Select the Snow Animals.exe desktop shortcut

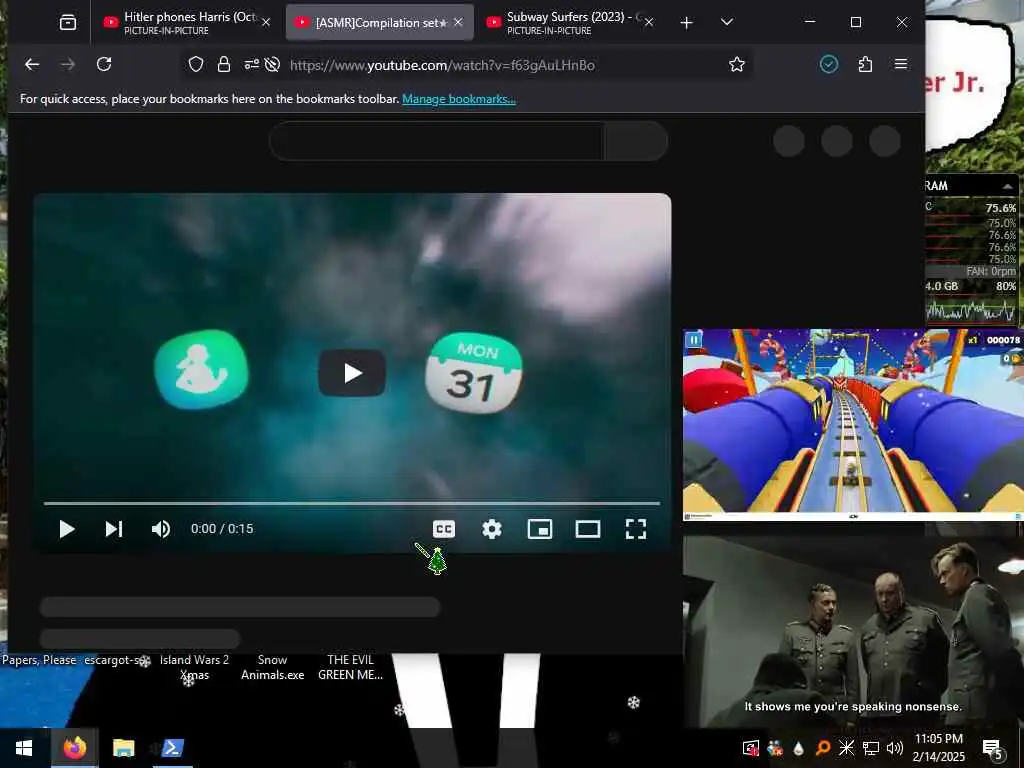click(272, 667)
